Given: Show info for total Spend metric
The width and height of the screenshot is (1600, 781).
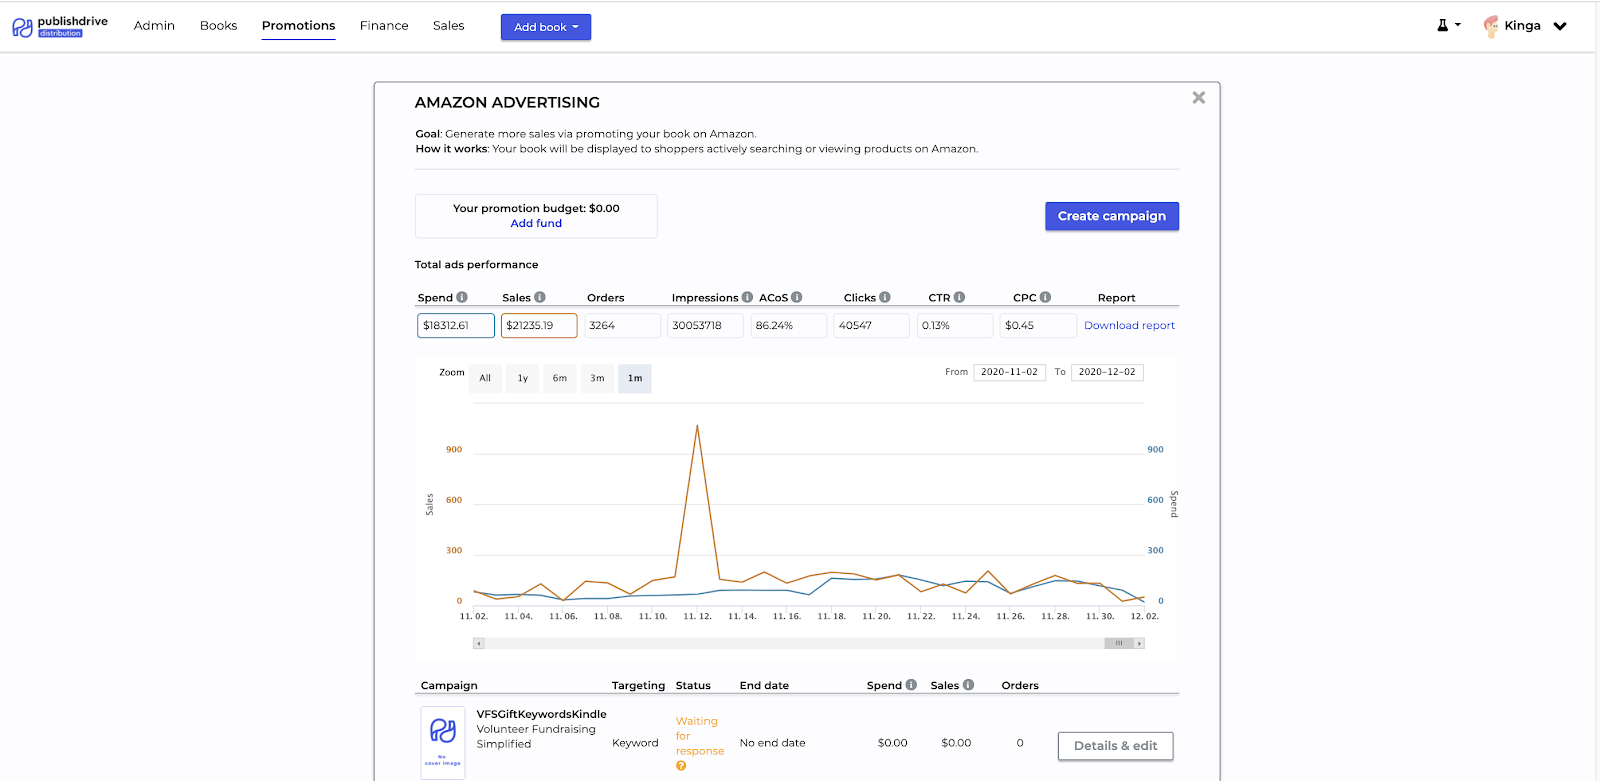Looking at the screenshot, I should 462,297.
